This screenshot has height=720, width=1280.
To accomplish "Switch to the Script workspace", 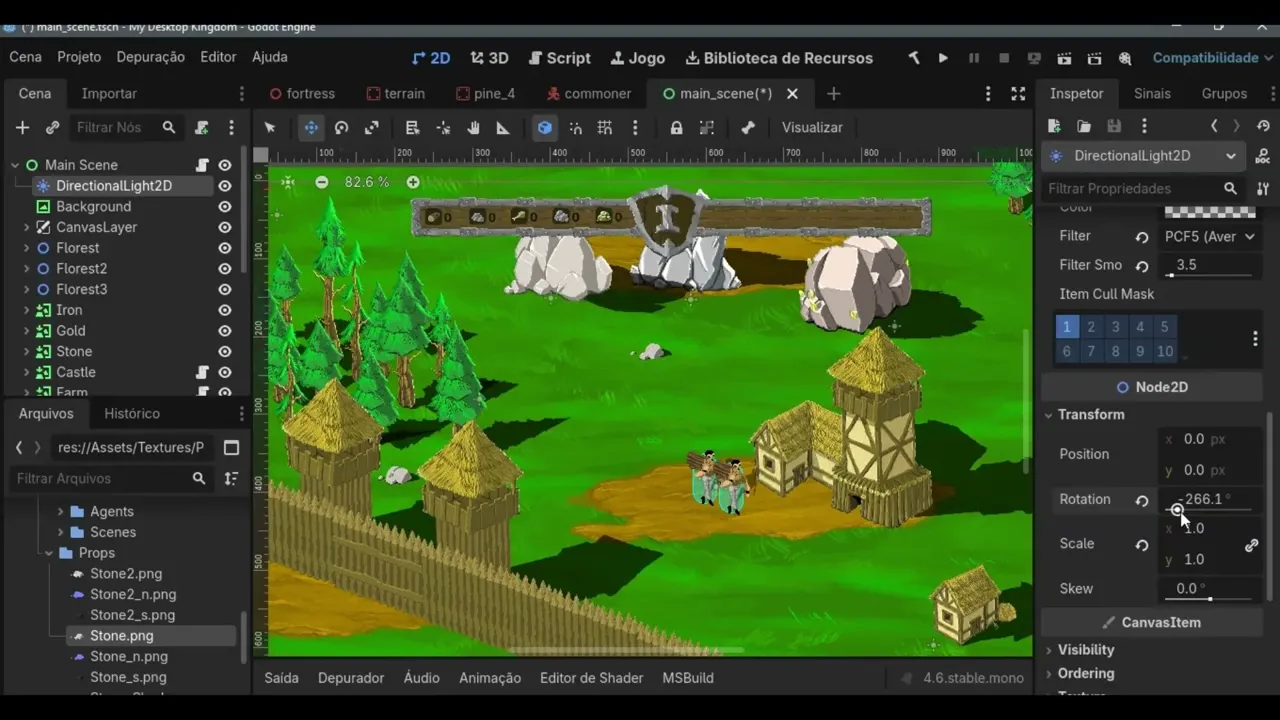I will (x=559, y=58).
